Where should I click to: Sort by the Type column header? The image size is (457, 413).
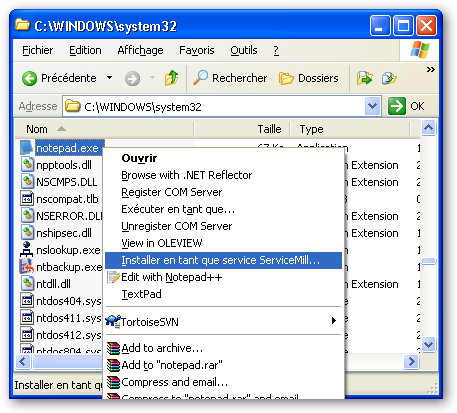pos(350,129)
